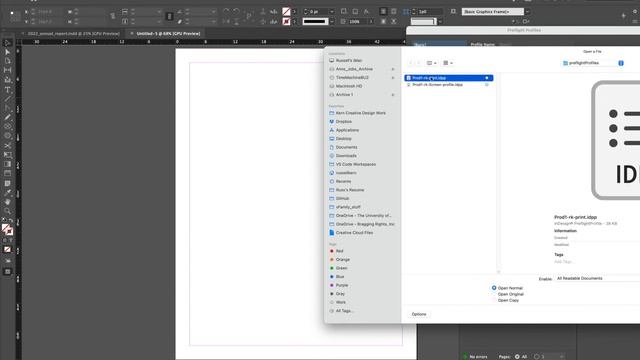
Task: Open the stroke weight dropdown showing 0 pt
Action: pos(331,11)
